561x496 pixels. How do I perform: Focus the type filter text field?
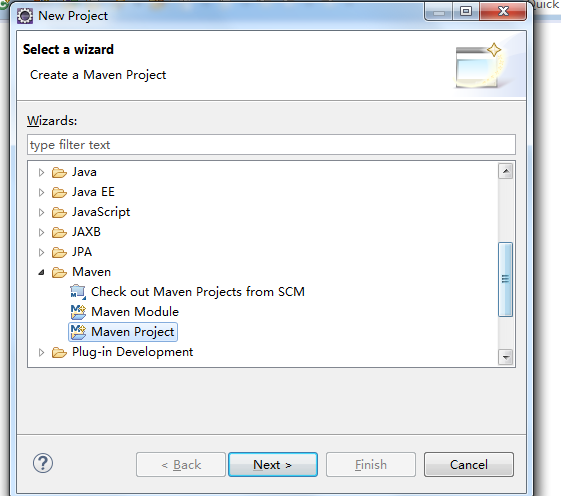(271, 145)
